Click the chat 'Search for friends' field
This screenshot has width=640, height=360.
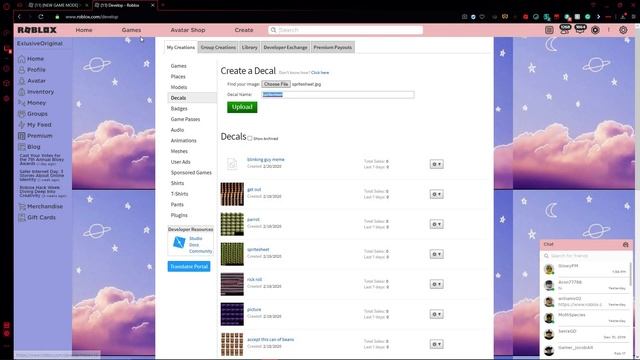586,256
